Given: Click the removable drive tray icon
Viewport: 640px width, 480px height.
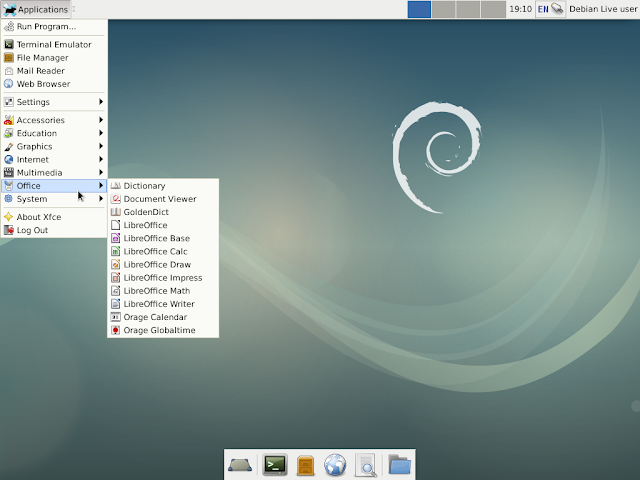Looking at the screenshot, I should point(558,9).
